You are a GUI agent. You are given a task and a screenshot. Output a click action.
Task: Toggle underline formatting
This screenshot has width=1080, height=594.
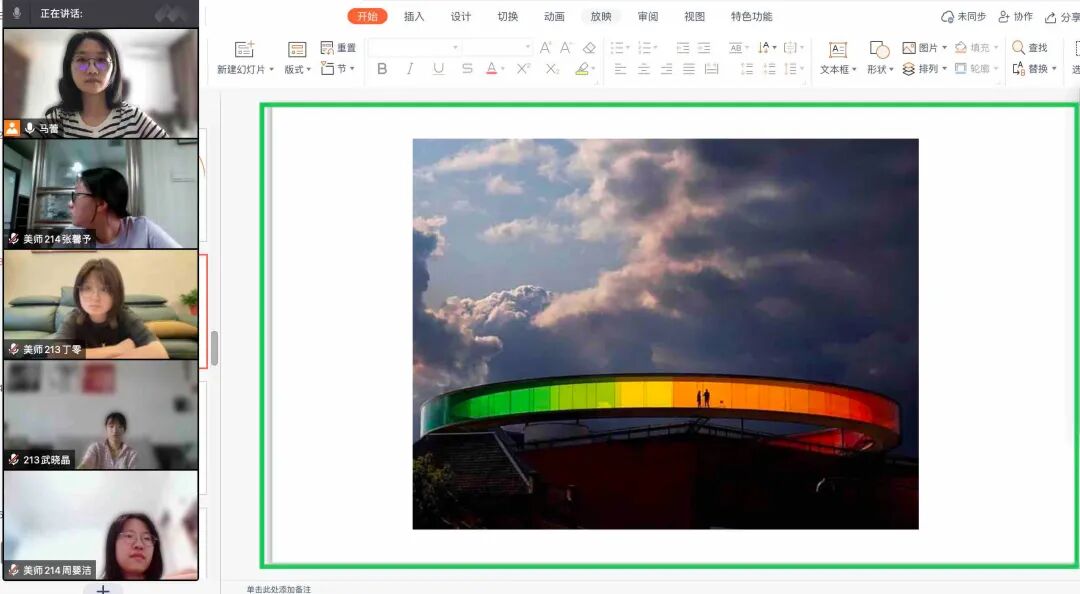[x=438, y=68]
